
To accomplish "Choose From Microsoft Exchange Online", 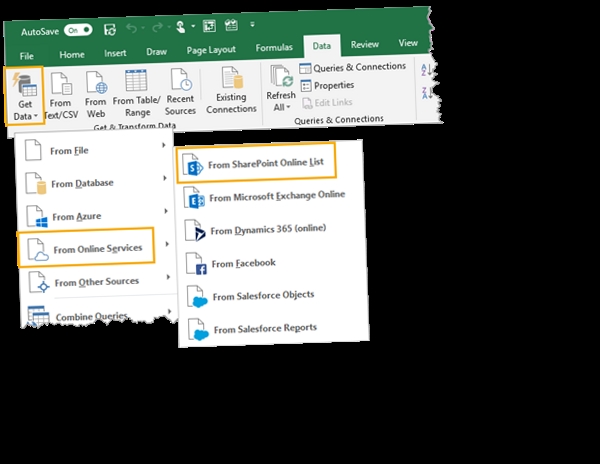I will pyautogui.click(x=268, y=196).
